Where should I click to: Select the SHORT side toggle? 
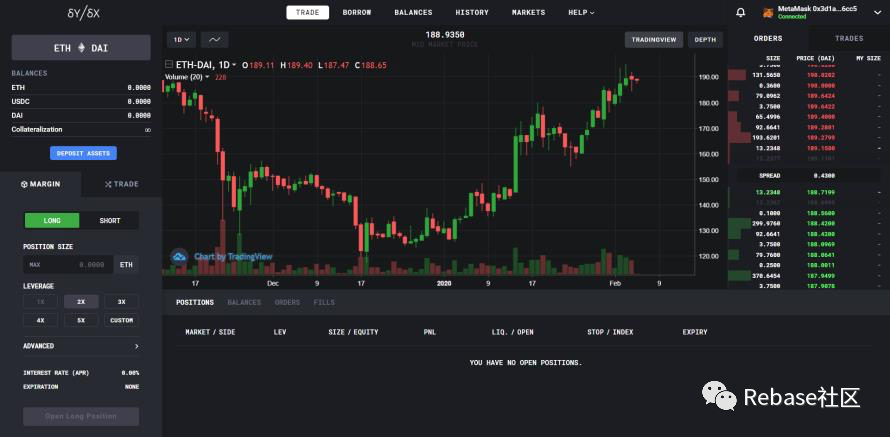[110, 221]
